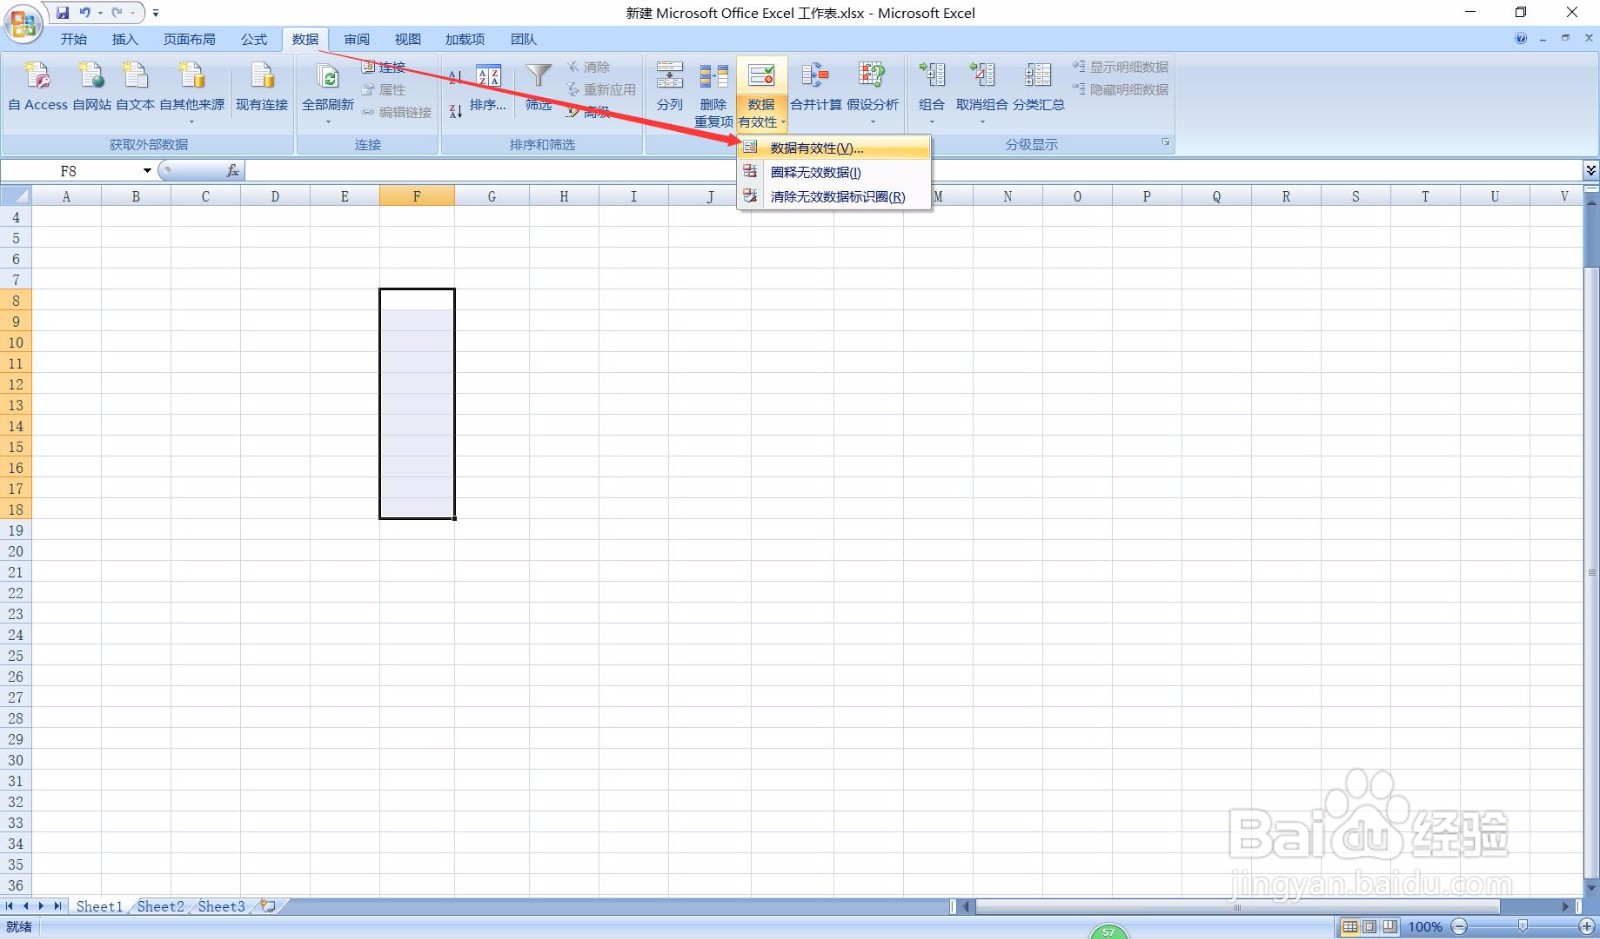Image resolution: width=1600 pixels, height=939 pixels.
Task: Select row 8 header
Action: [15, 300]
